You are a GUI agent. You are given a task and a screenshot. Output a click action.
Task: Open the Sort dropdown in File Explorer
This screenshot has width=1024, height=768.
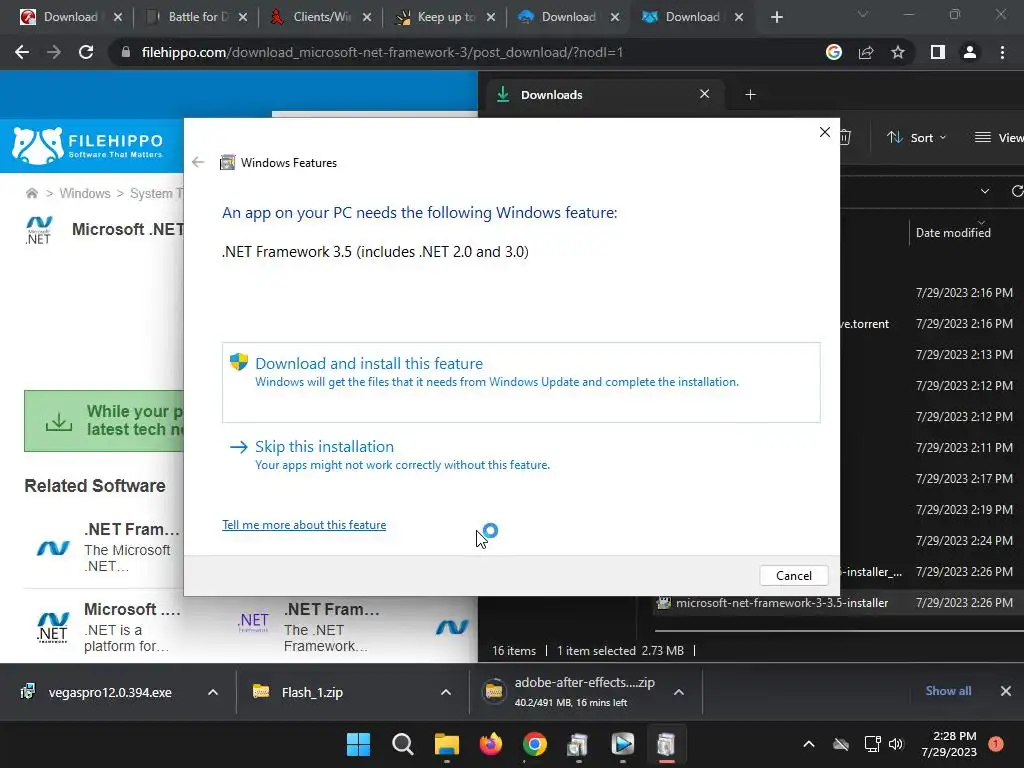pos(916,138)
